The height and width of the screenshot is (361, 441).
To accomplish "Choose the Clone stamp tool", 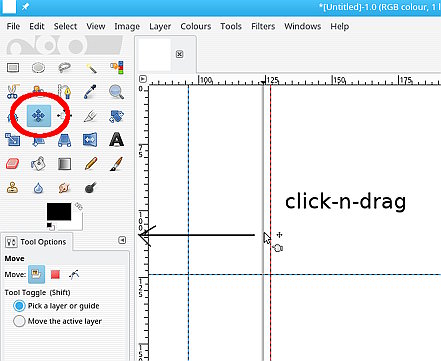I will (x=12, y=188).
